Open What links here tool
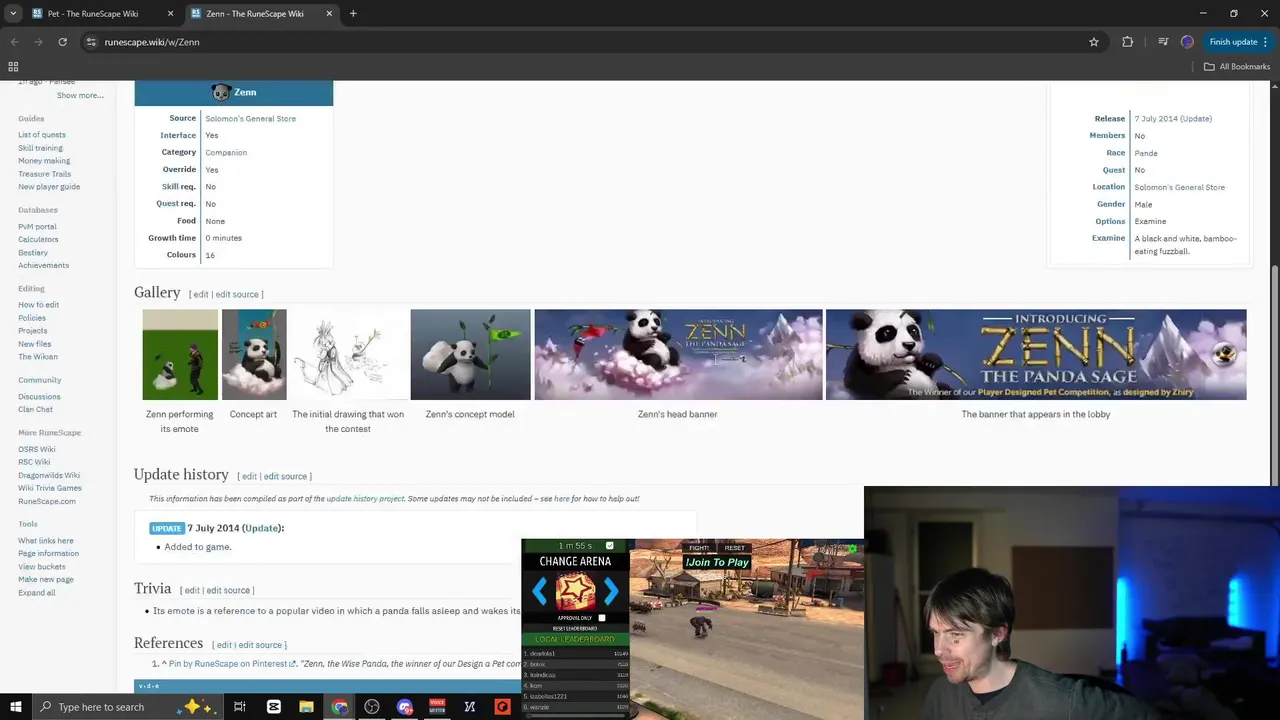The height and width of the screenshot is (720, 1280). coord(45,541)
